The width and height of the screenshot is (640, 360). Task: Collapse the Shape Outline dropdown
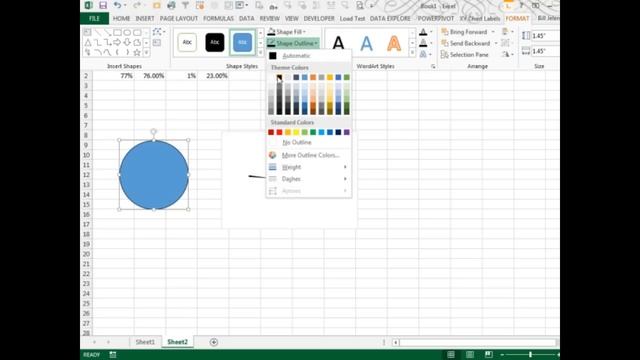[x=316, y=43]
